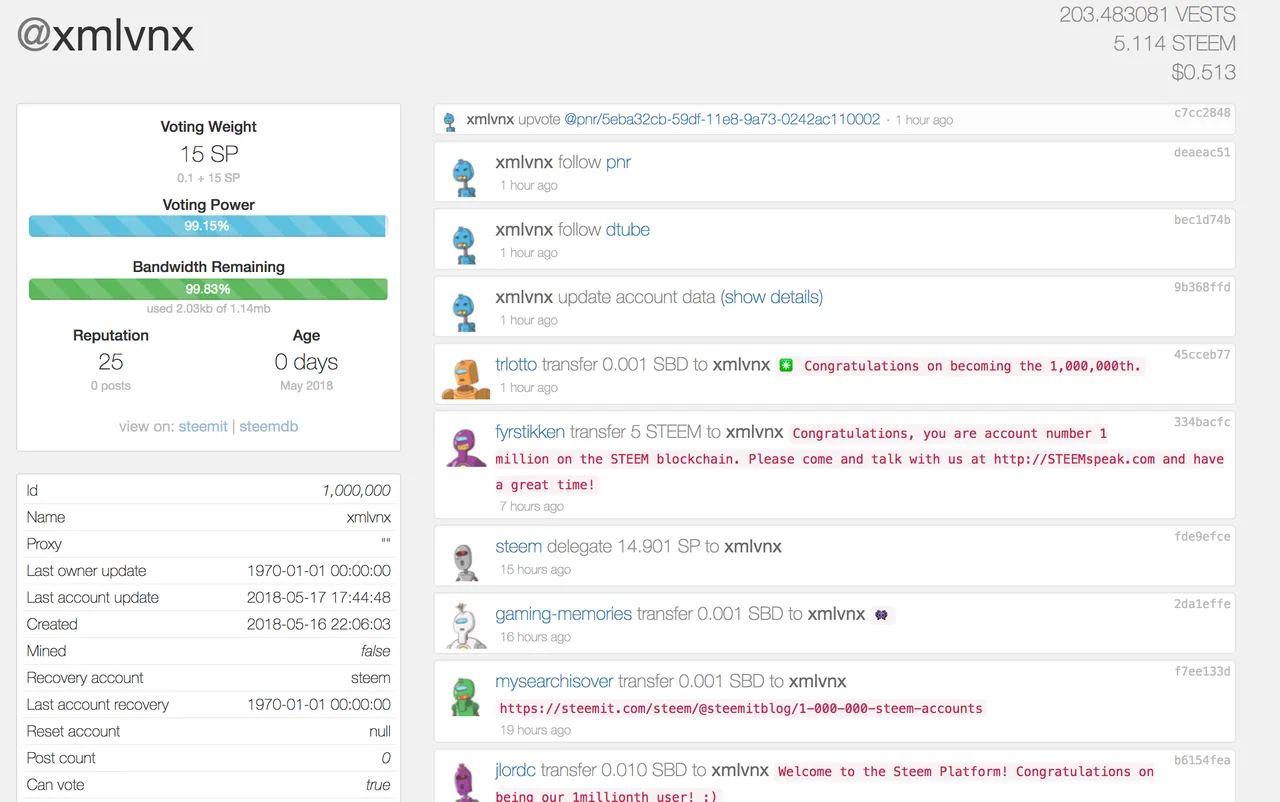Image resolution: width=1280 pixels, height=802 pixels.
Task: Click the steem account gray robot avatar
Action: tap(464, 561)
